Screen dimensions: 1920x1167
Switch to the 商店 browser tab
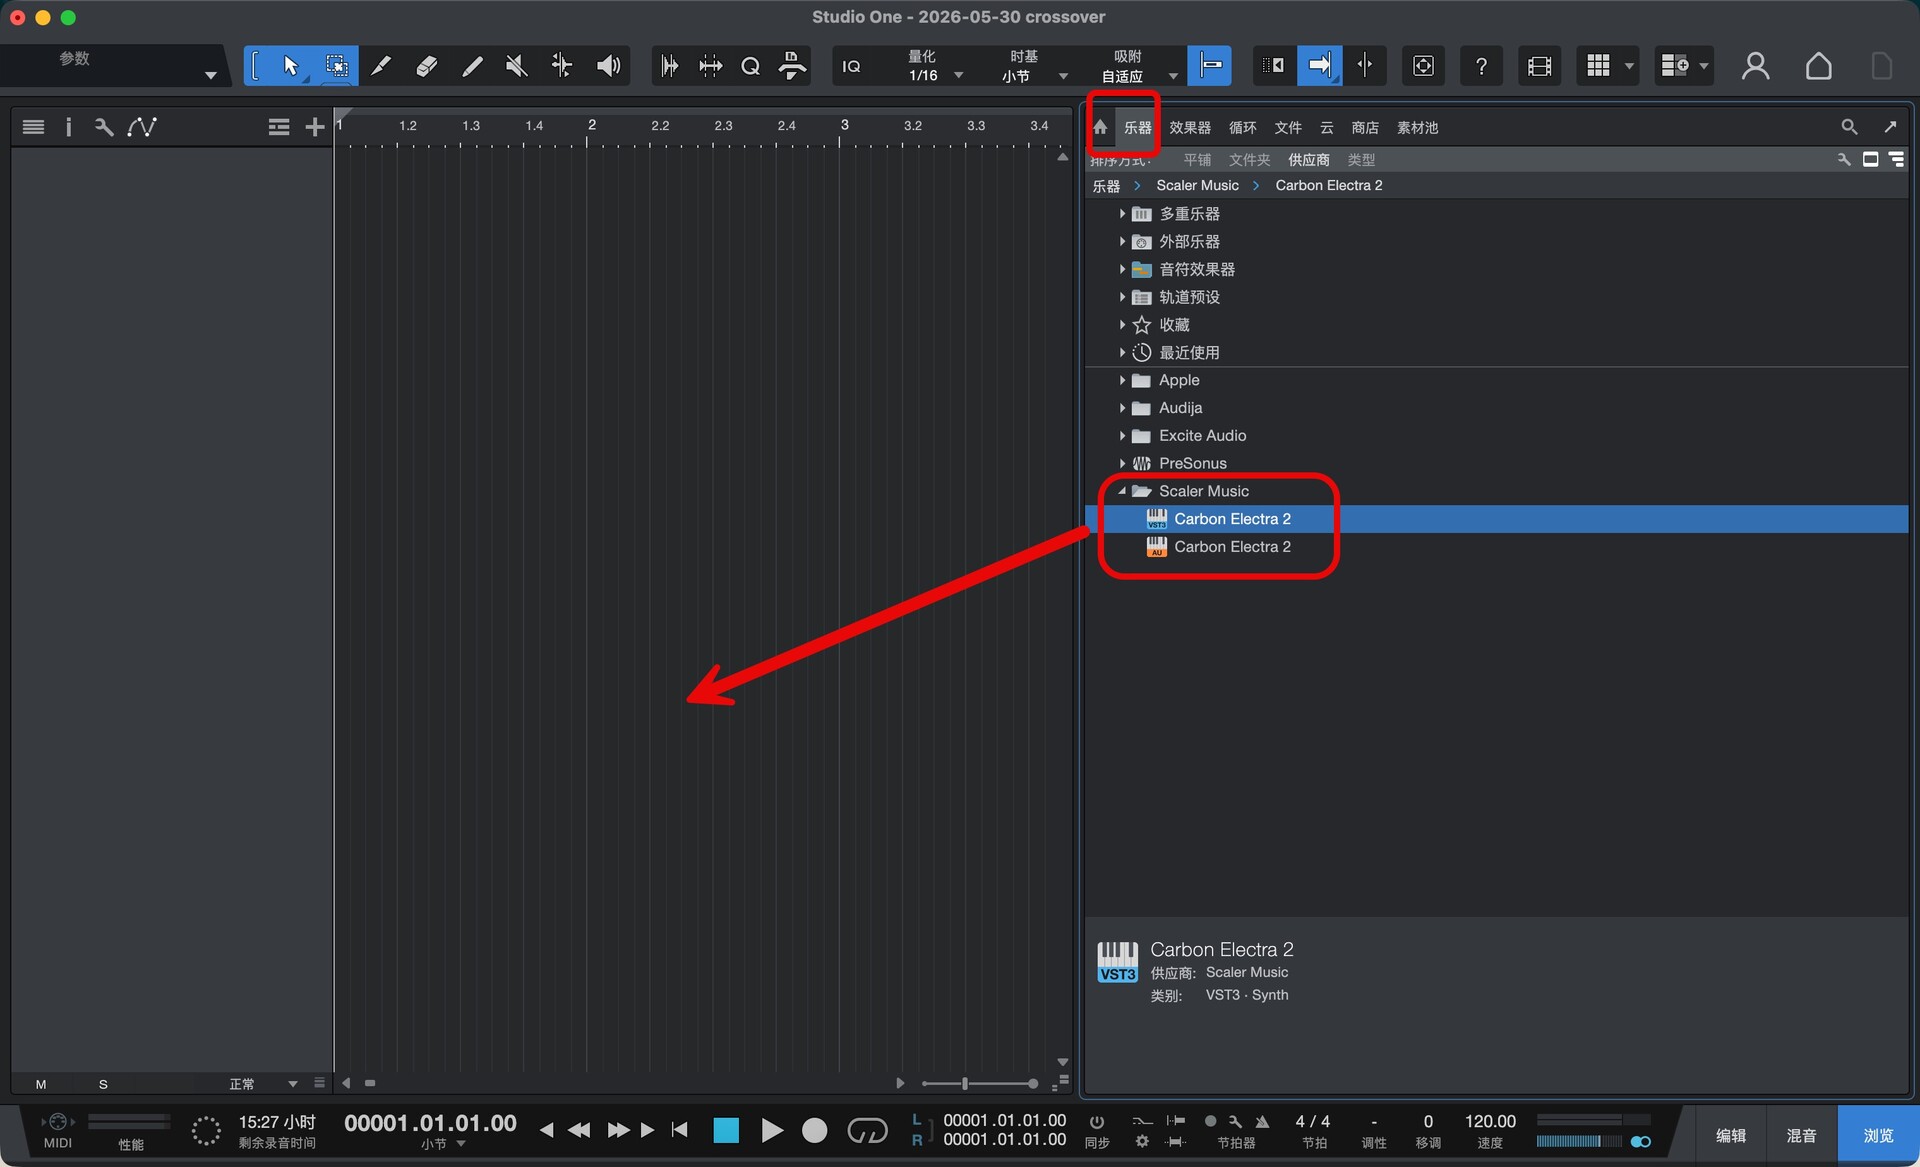click(x=1365, y=127)
